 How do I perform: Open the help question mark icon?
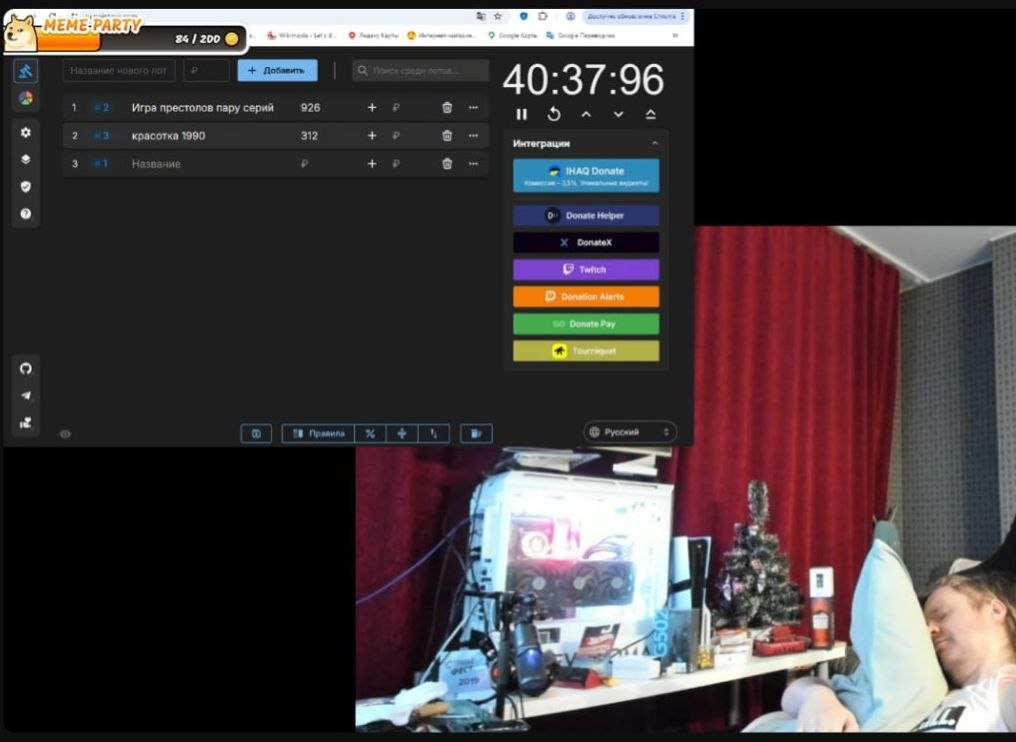26,214
